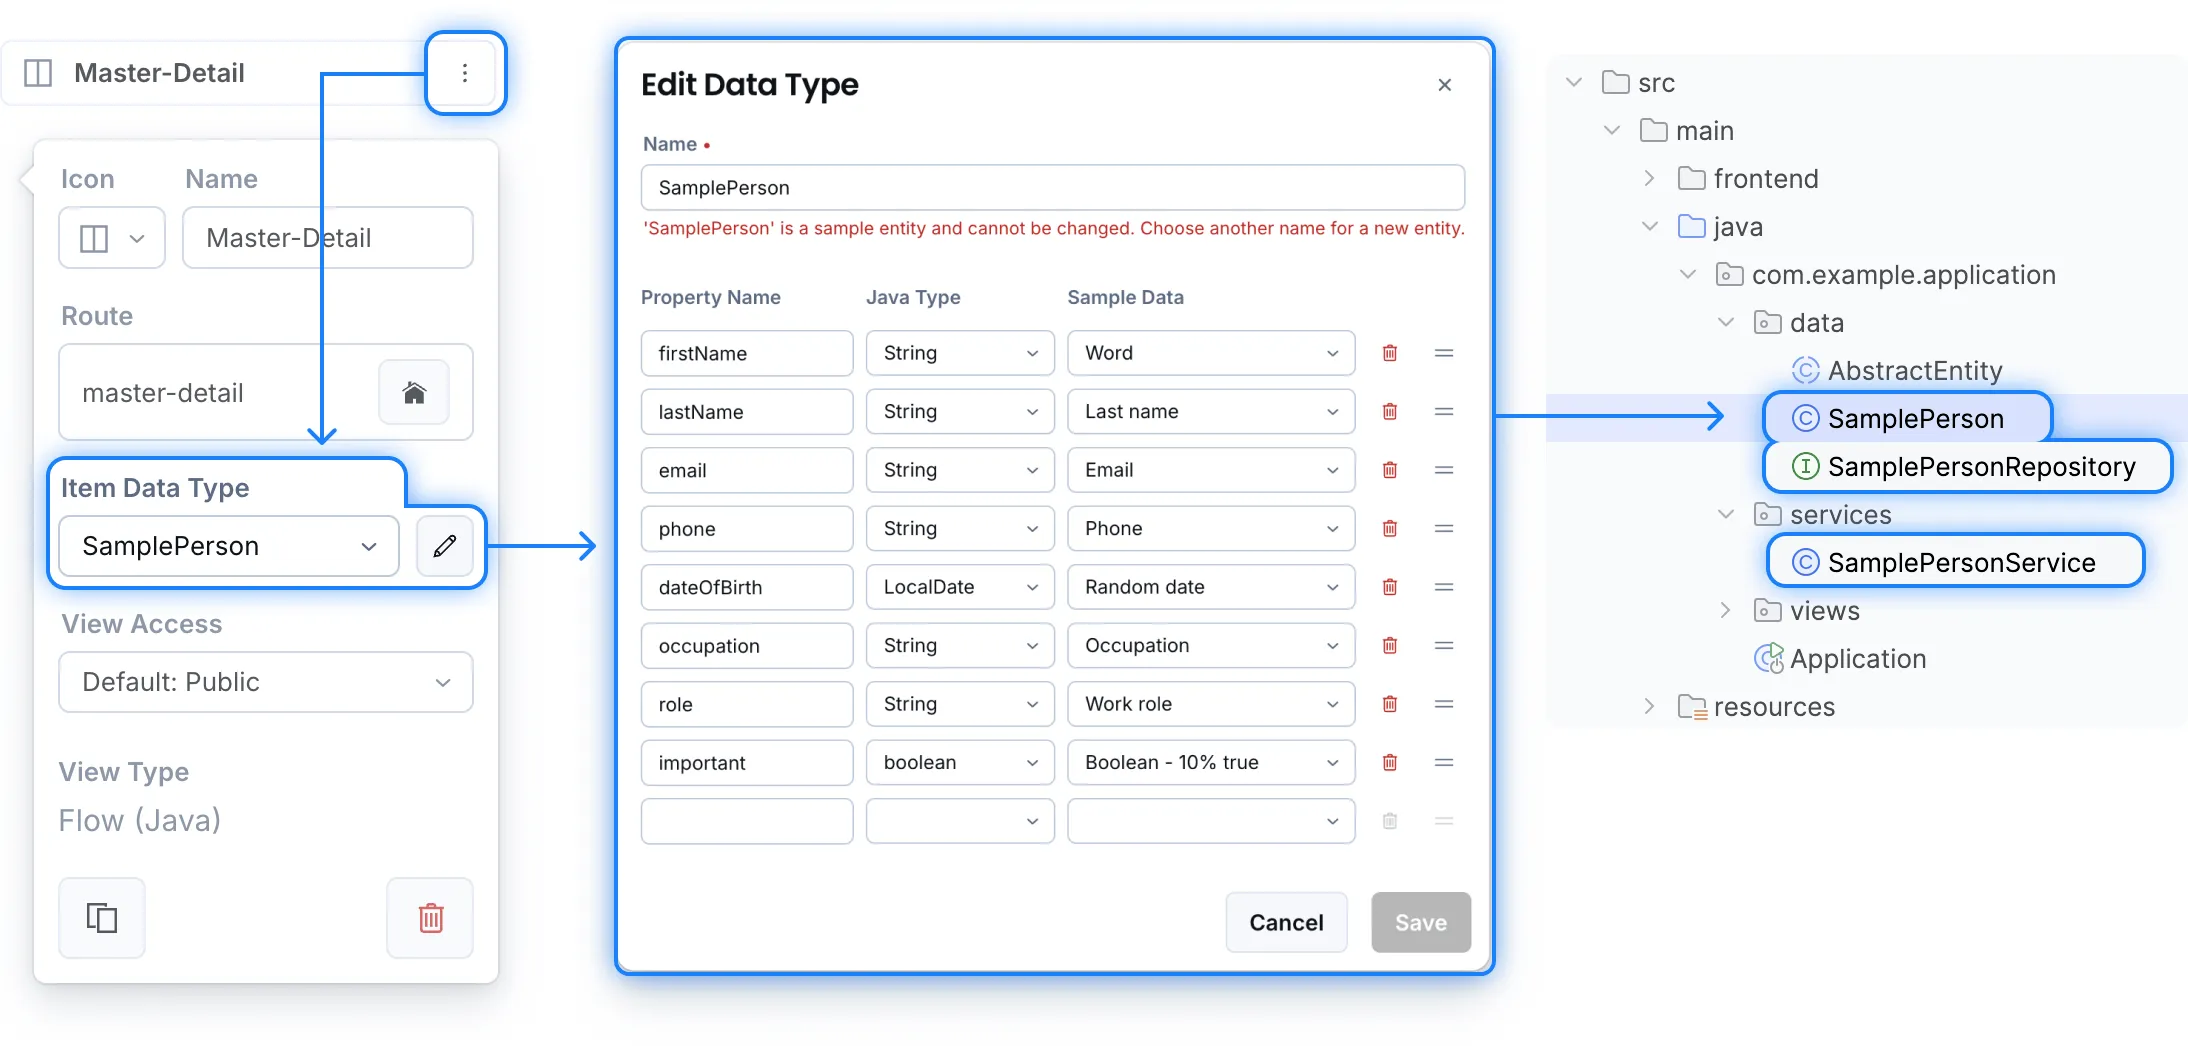
Task: Click the Master-Detail icon picker under Icon
Action: click(x=111, y=238)
